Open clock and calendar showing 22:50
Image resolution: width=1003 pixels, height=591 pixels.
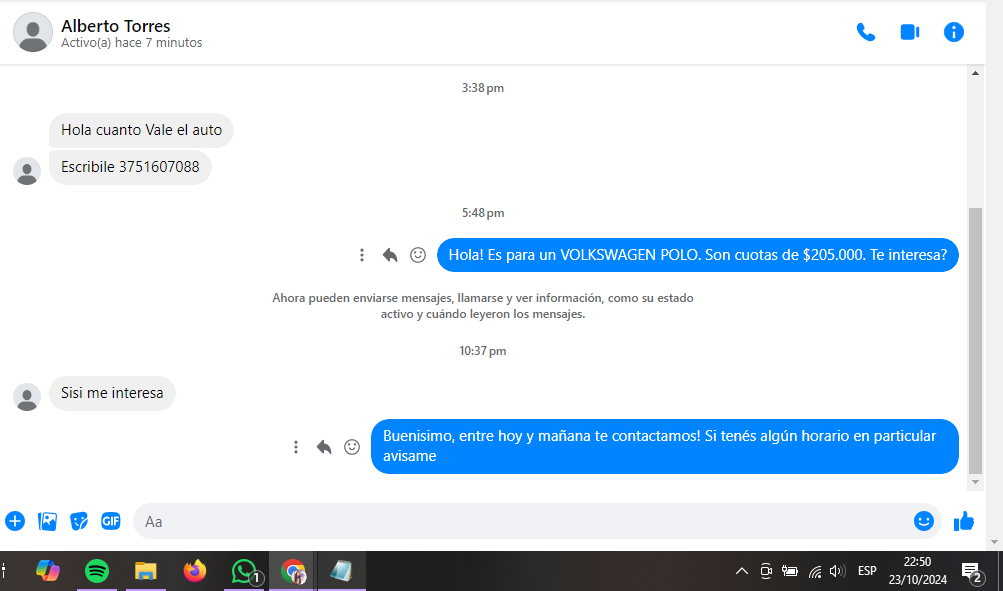pyautogui.click(x=917, y=571)
